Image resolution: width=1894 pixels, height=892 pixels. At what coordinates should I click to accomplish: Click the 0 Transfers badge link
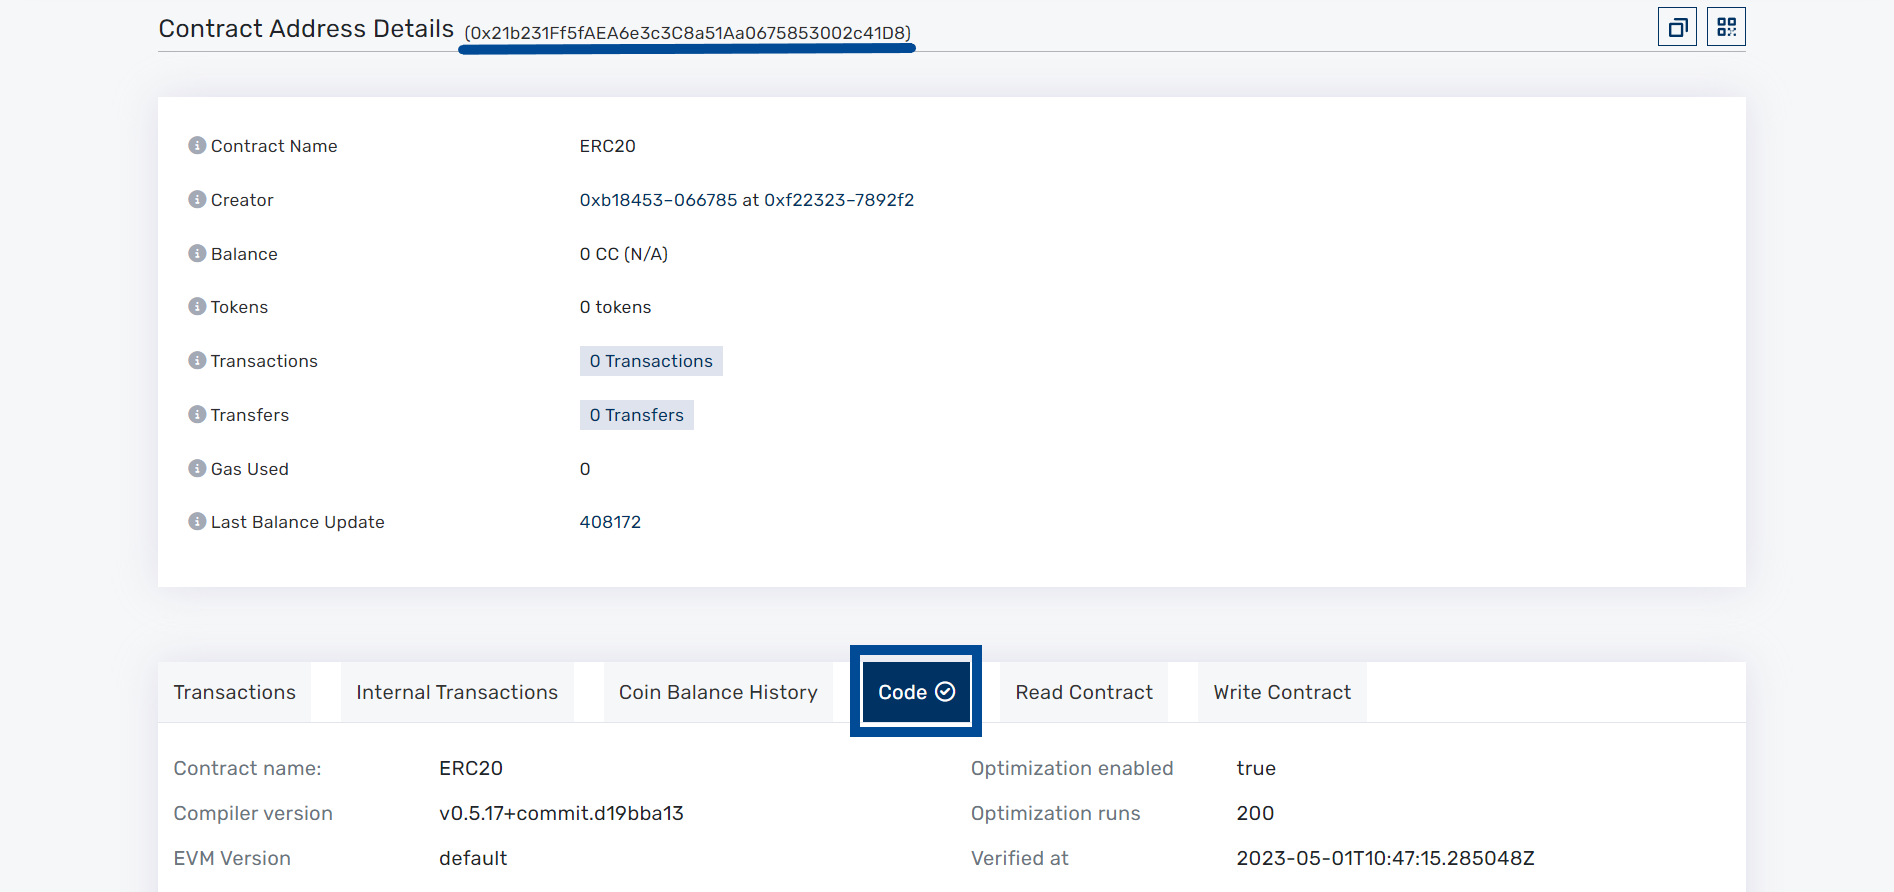tap(637, 415)
